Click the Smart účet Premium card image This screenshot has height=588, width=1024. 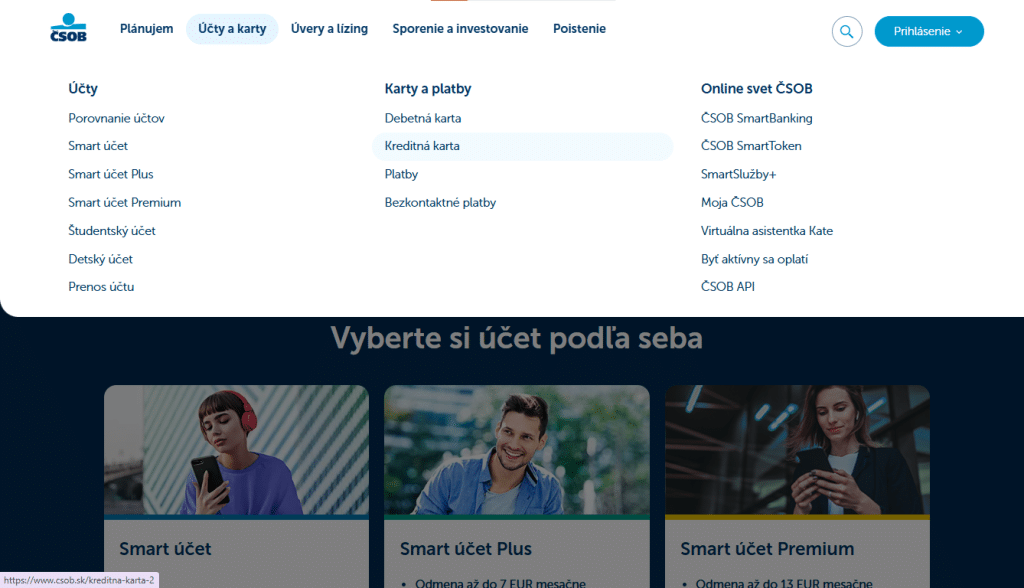tap(797, 450)
